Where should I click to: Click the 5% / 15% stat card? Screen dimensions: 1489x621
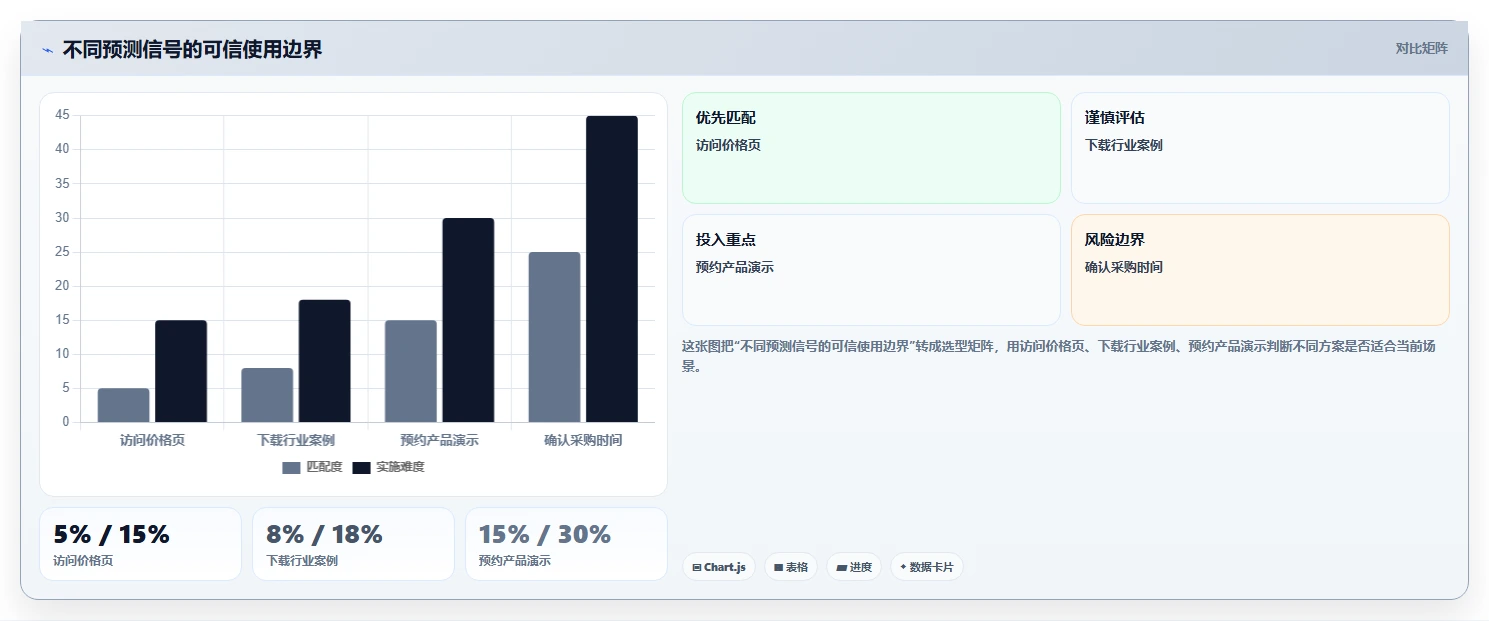140,544
